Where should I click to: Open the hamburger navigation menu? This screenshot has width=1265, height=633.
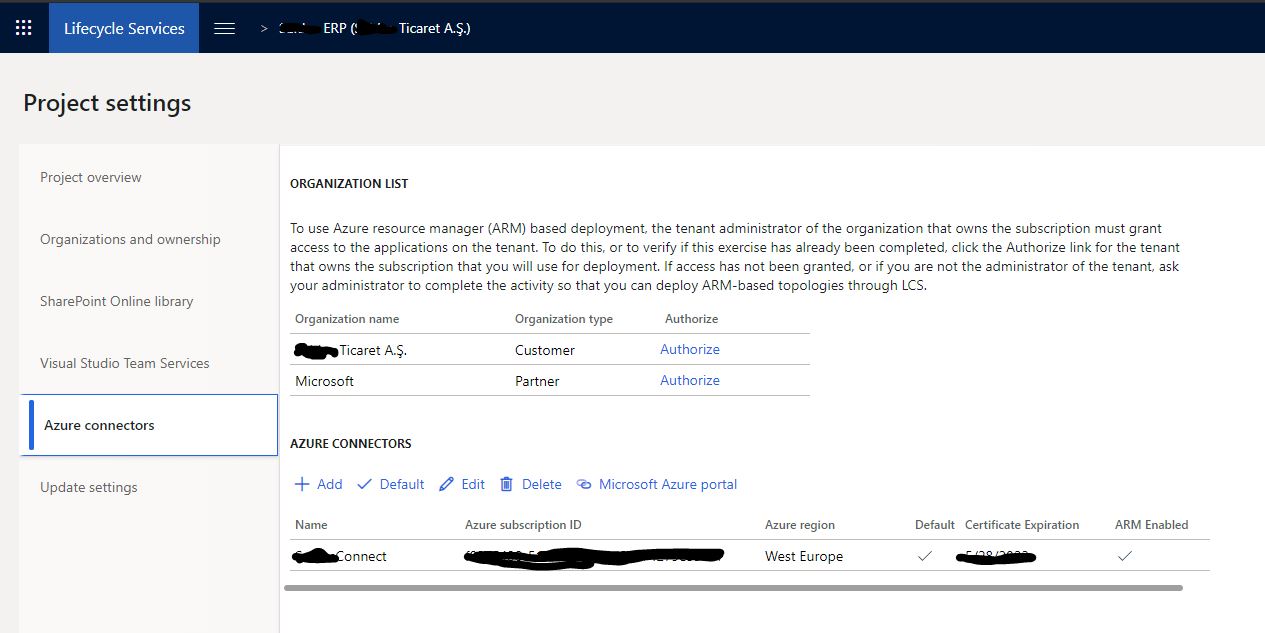225,28
